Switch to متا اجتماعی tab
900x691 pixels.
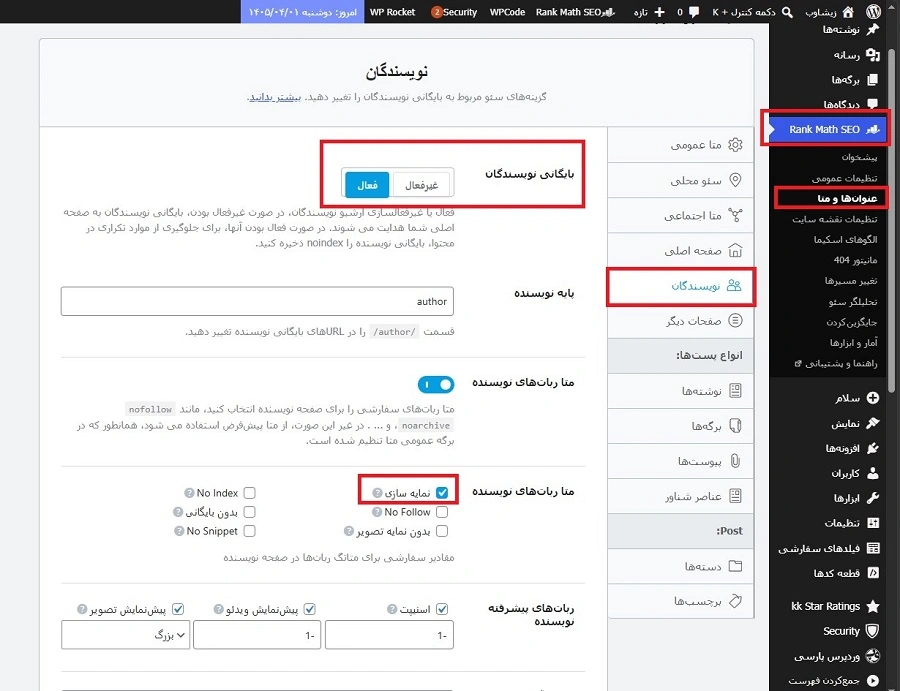click(680, 215)
